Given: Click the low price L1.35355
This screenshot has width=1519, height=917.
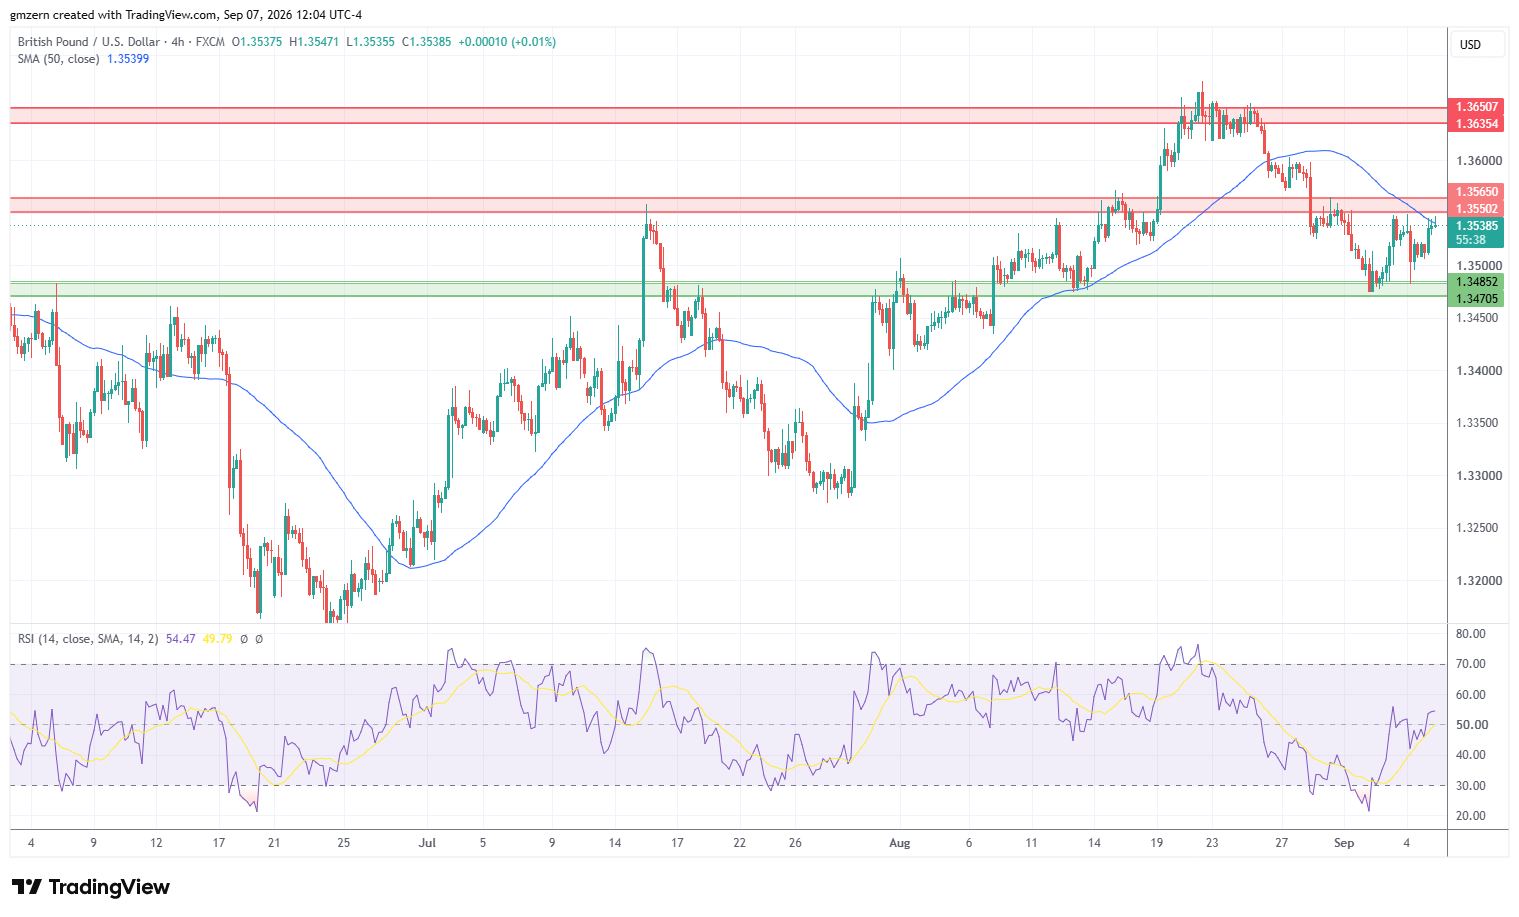Looking at the screenshot, I should click(371, 42).
